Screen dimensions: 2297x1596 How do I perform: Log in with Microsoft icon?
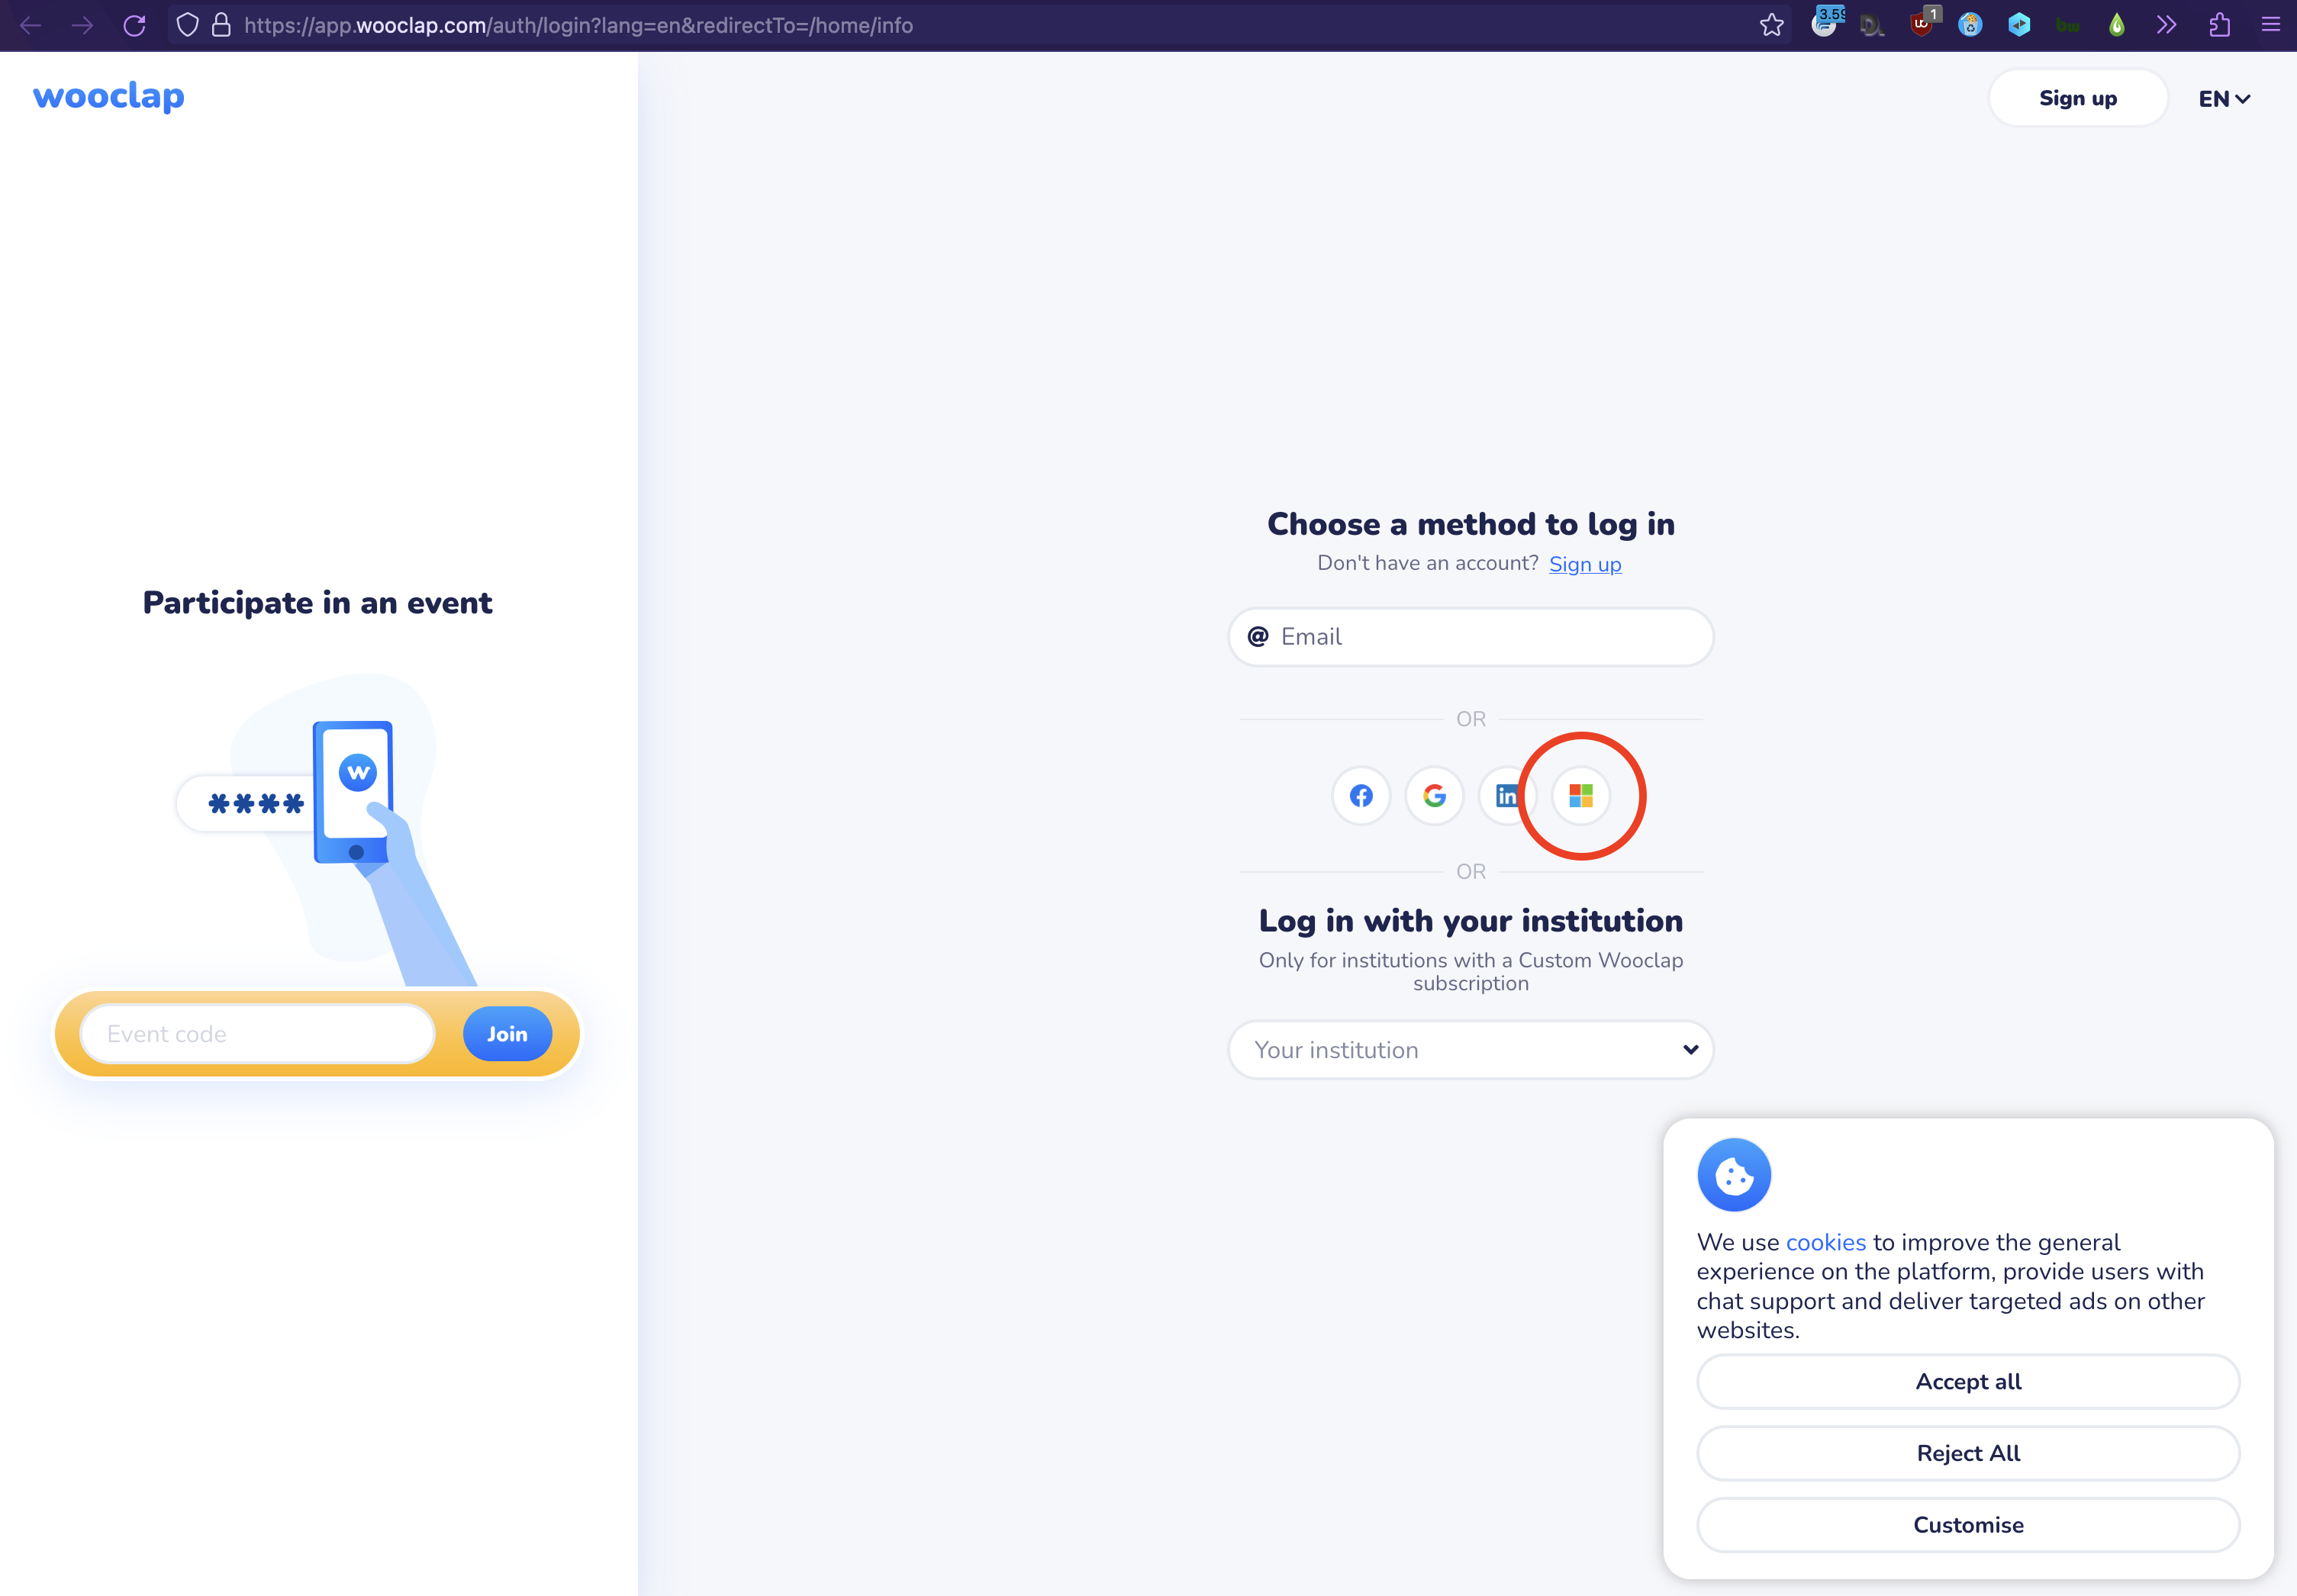[1580, 796]
